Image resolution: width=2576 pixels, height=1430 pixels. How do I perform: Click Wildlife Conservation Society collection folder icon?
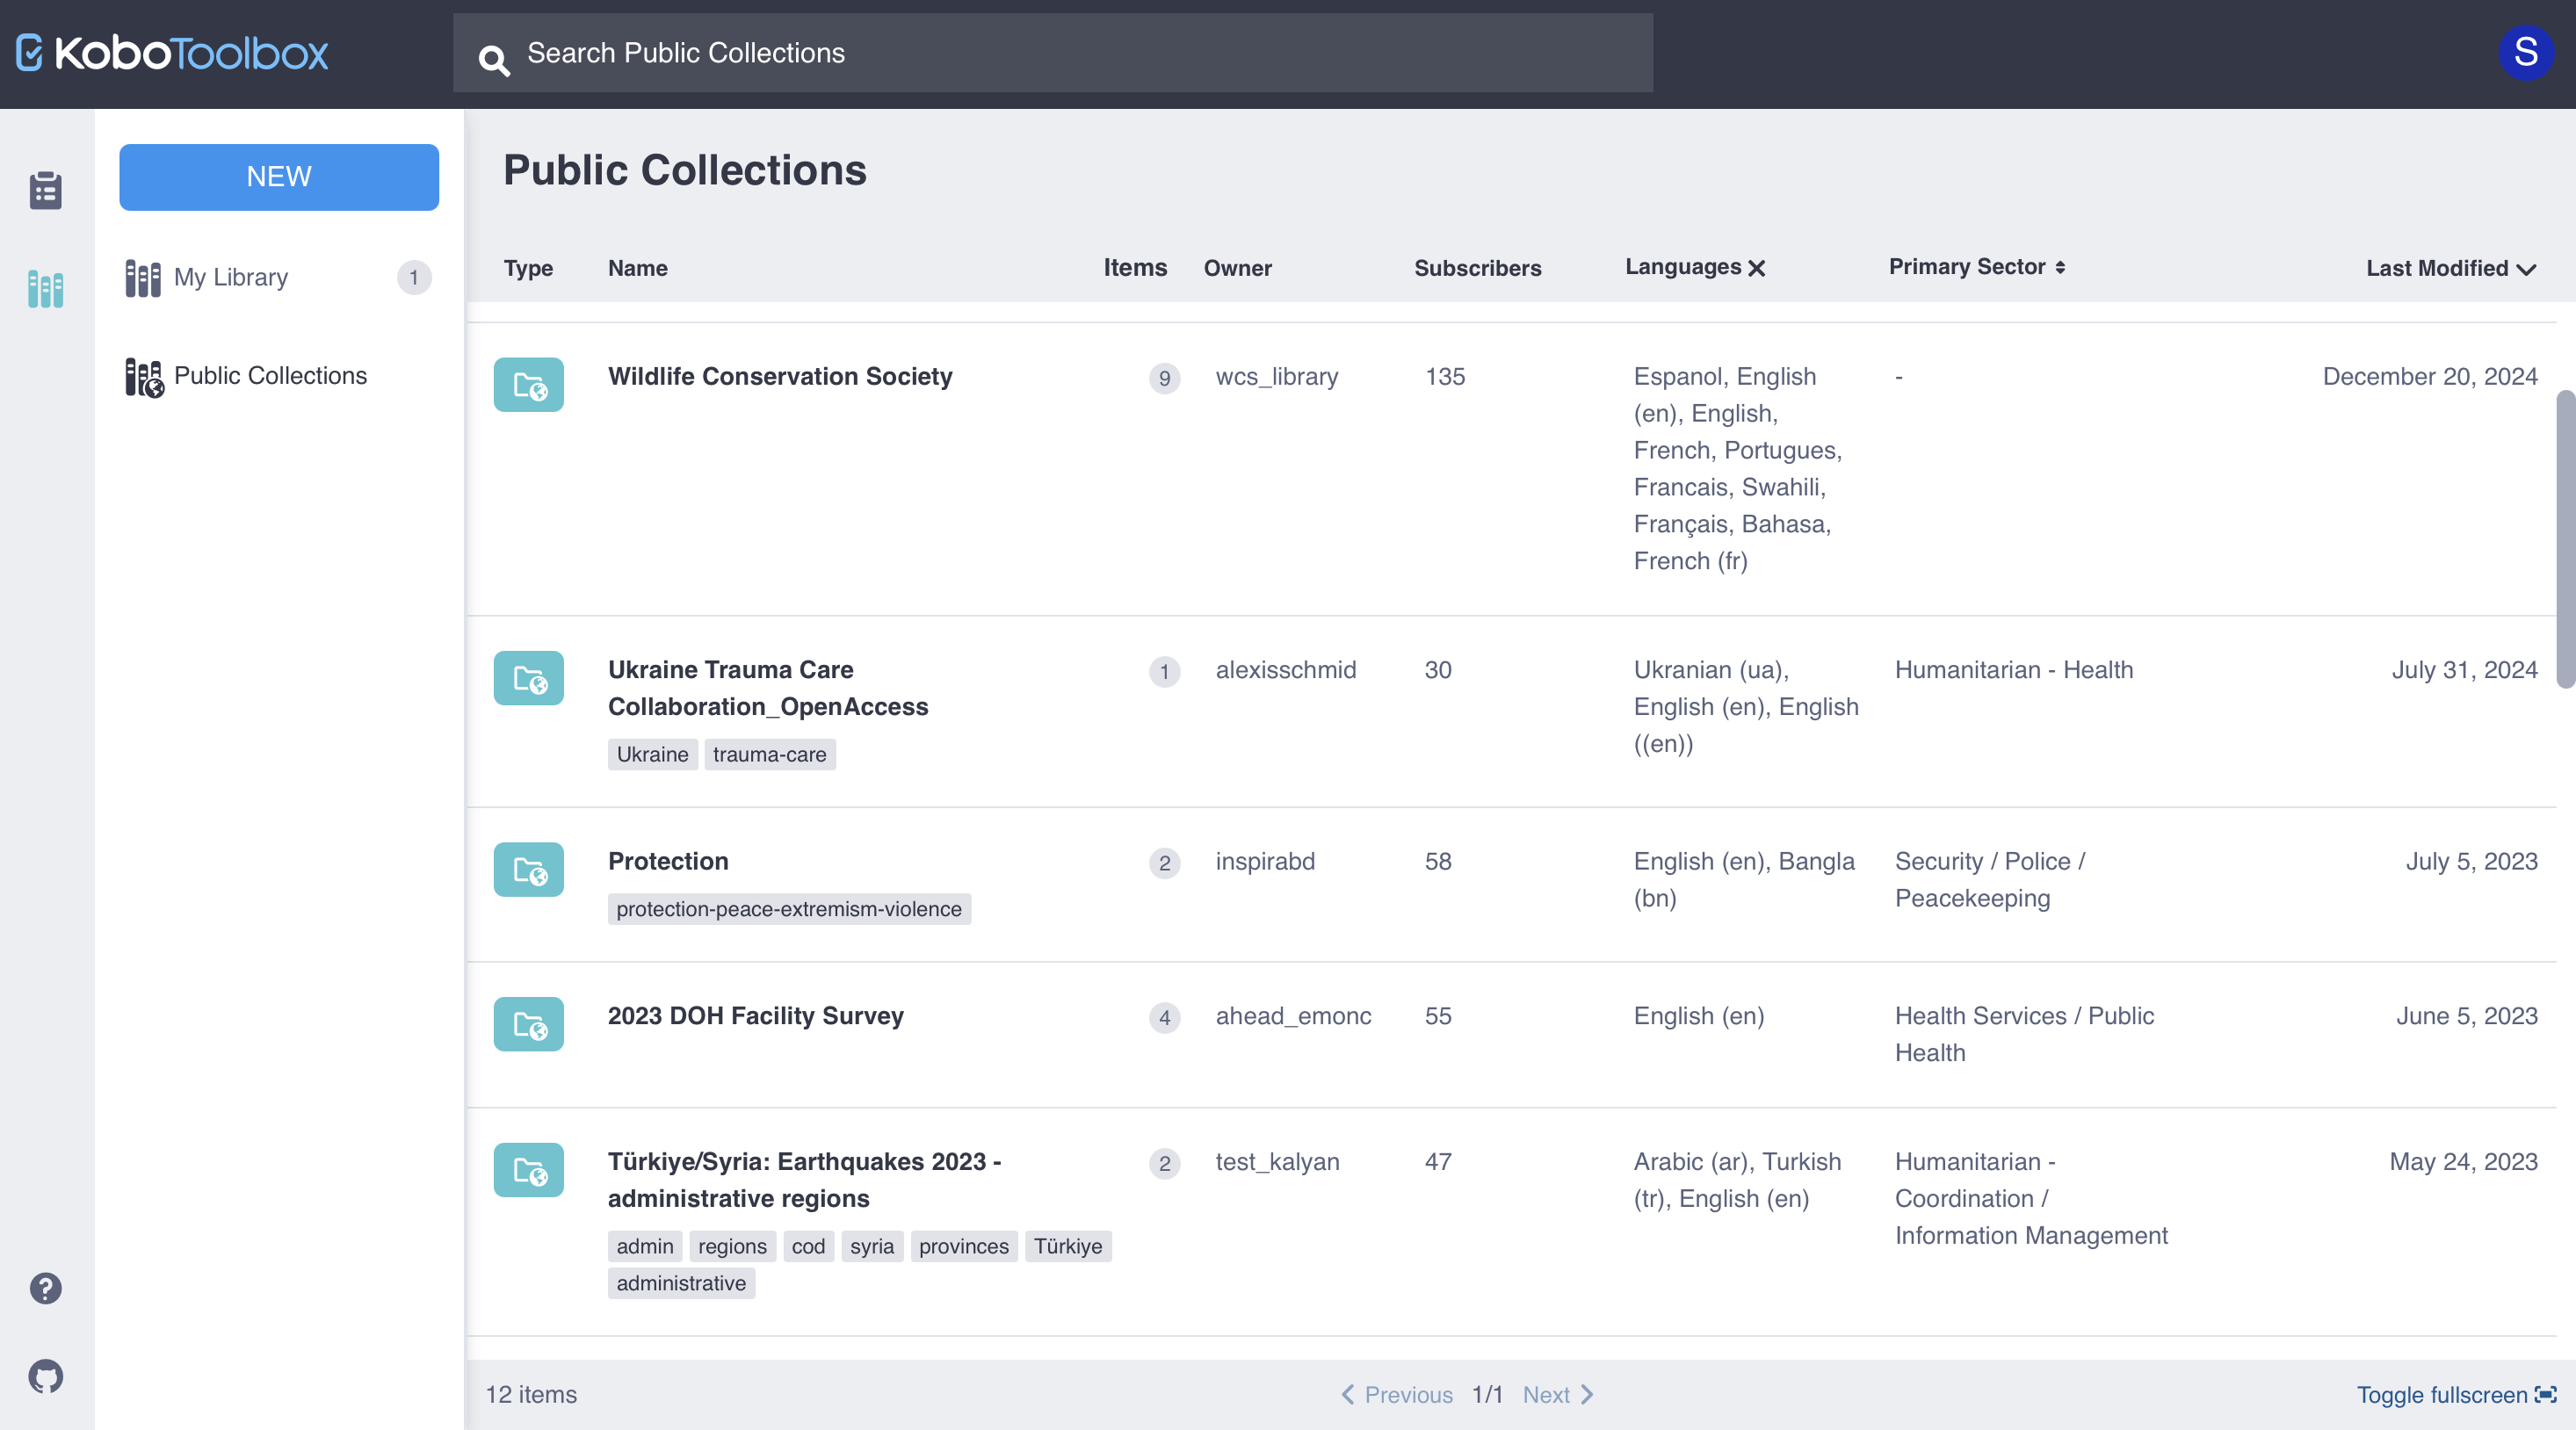point(528,385)
